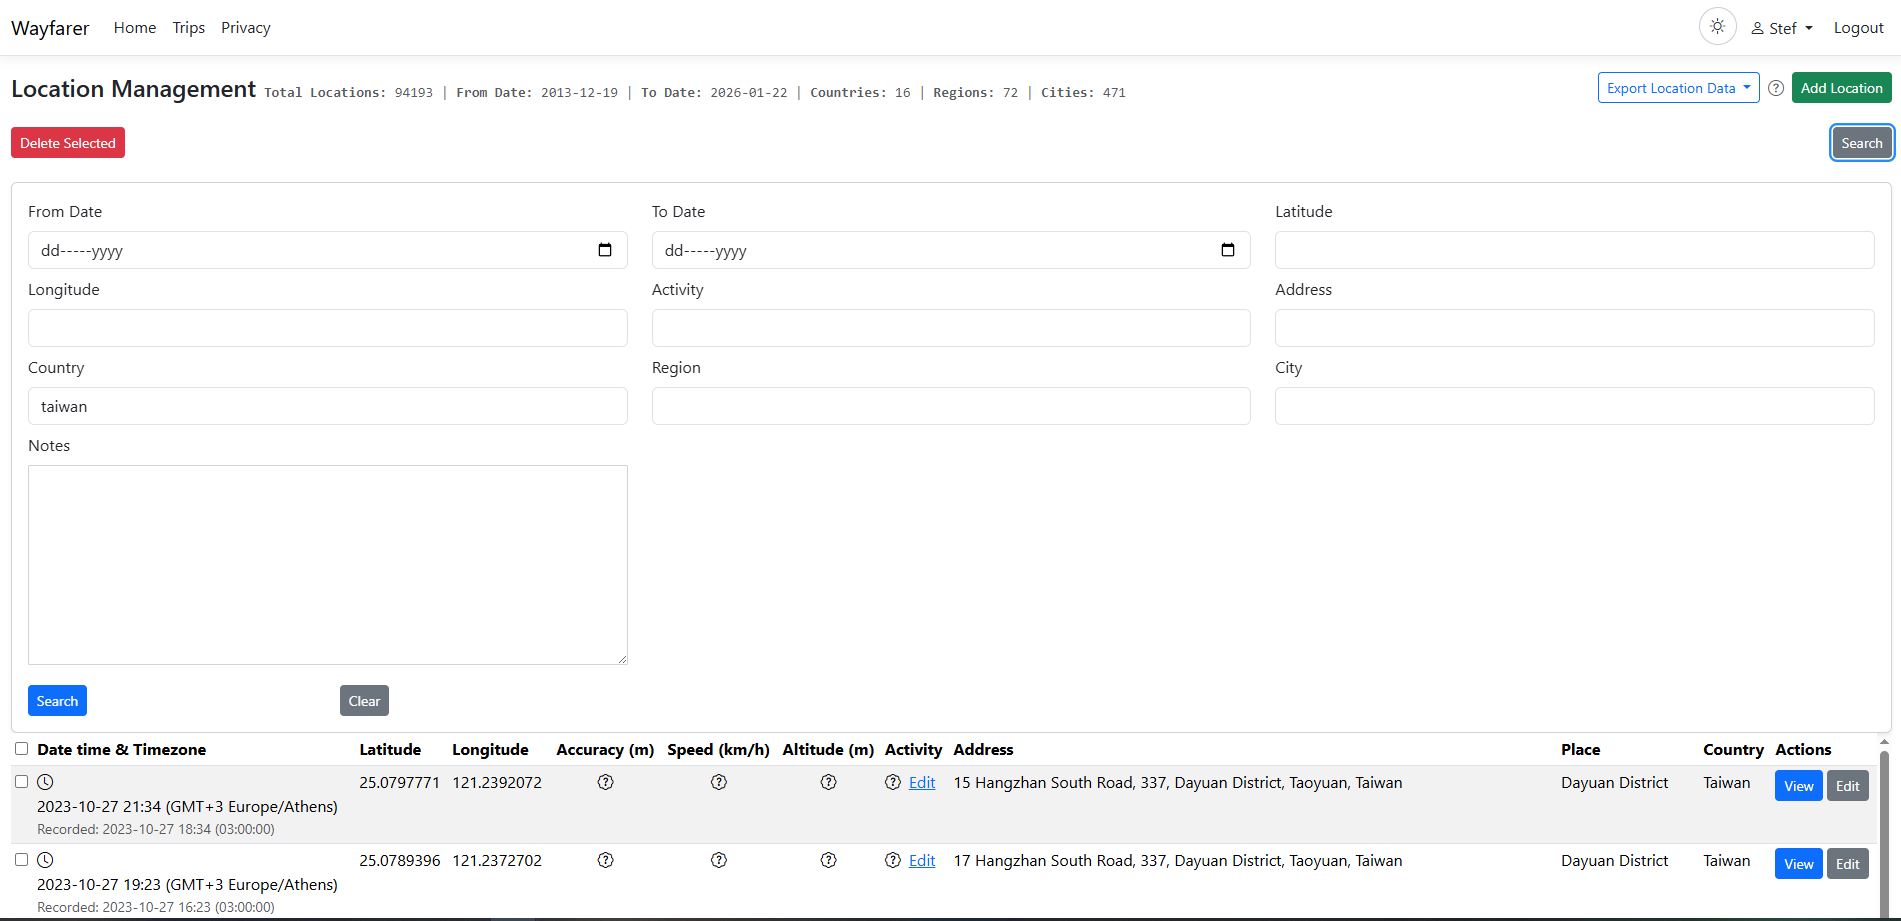Select the checkbox for the 19:23 row
The width and height of the screenshot is (1901, 921).
pos(21,859)
